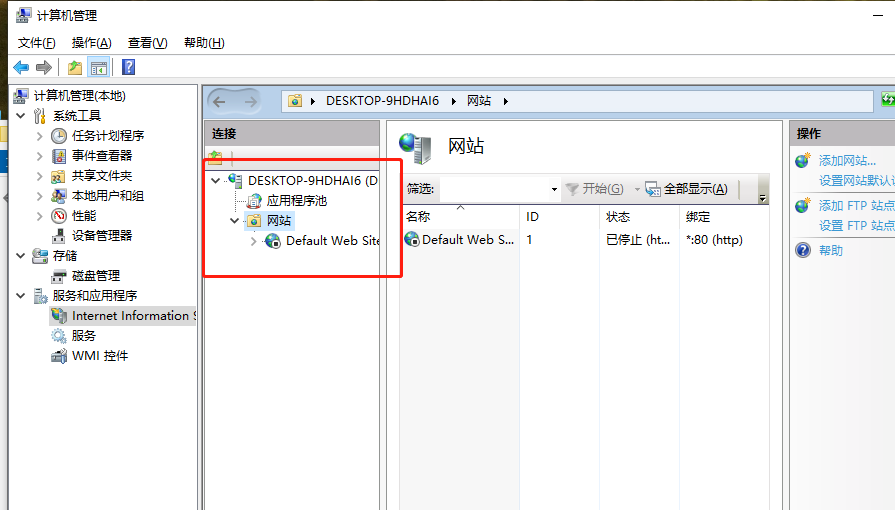
Task: Click DESKTOP-9HDHAI6 in the address breadcrumb
Action: [x=382, y=101]
